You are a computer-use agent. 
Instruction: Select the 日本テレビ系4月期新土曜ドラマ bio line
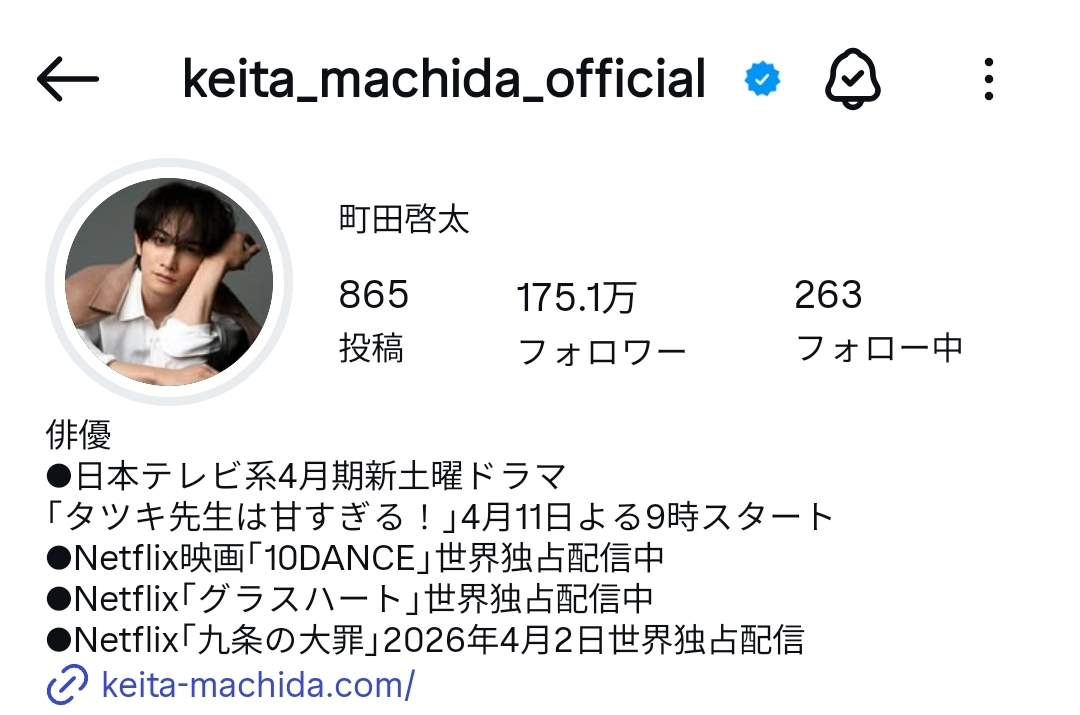(307, 476)
